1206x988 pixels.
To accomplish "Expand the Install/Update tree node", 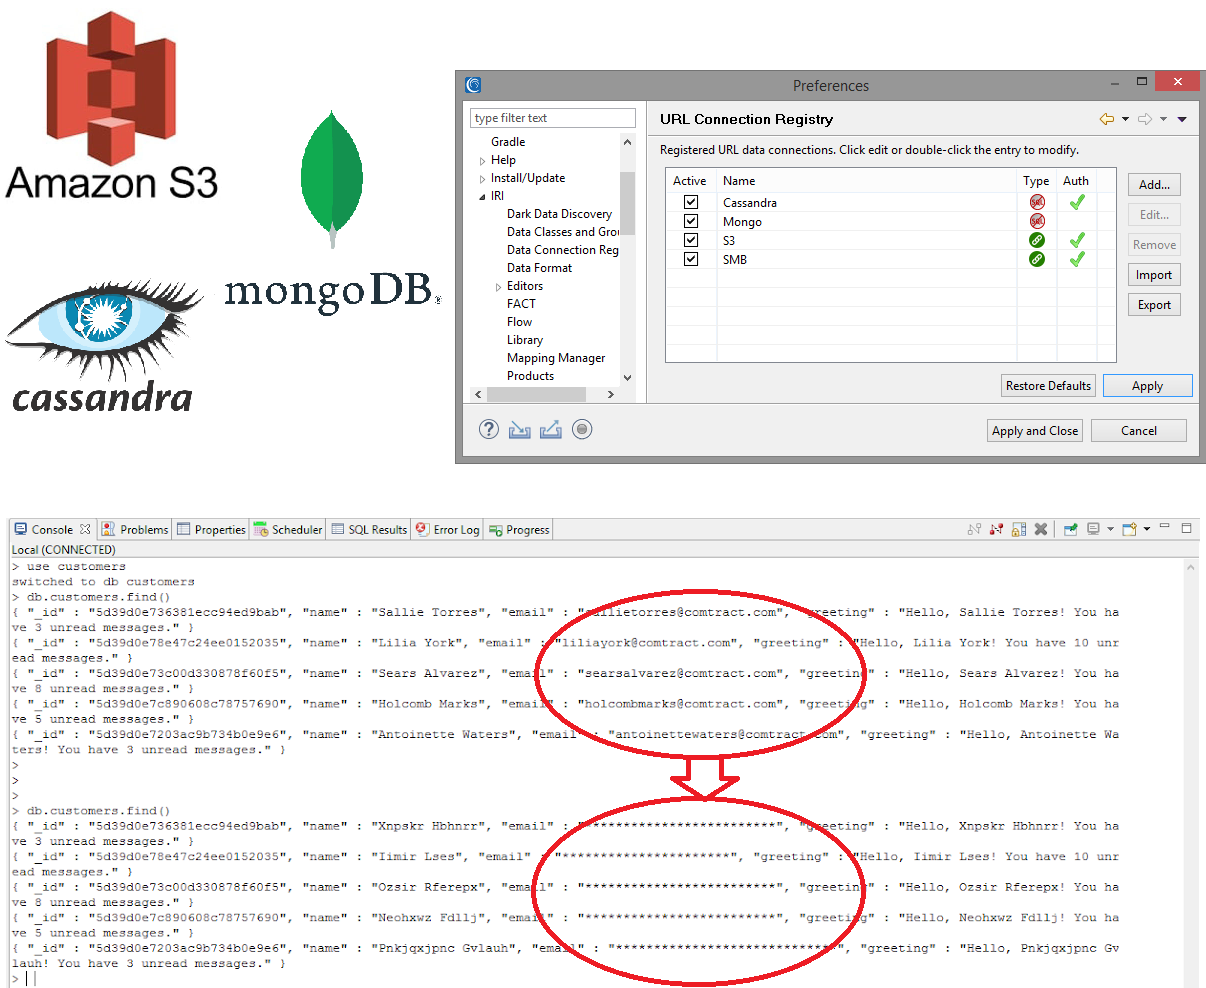I will 483,179.
